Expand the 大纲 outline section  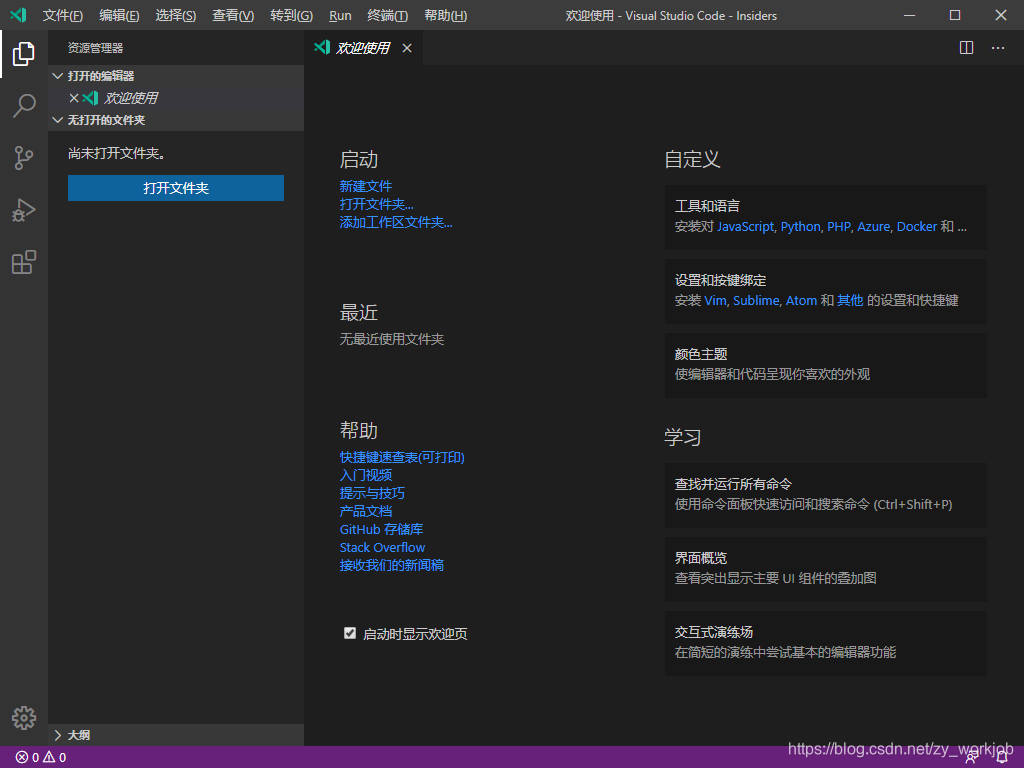[x=176, y=735]
